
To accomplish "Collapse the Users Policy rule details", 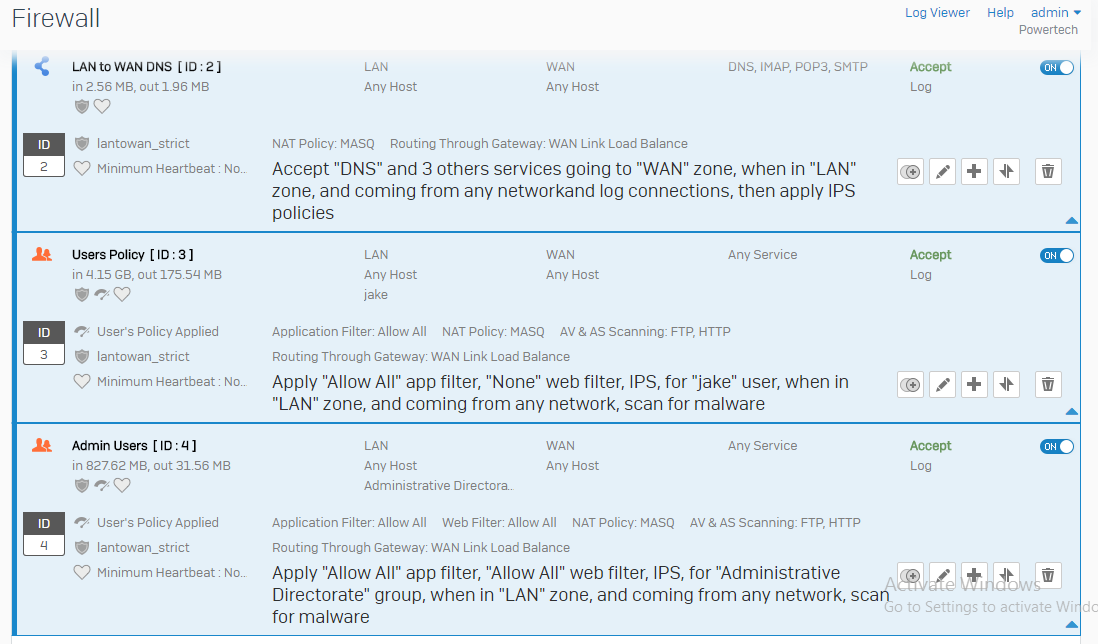I will (x=1071, y=412).
